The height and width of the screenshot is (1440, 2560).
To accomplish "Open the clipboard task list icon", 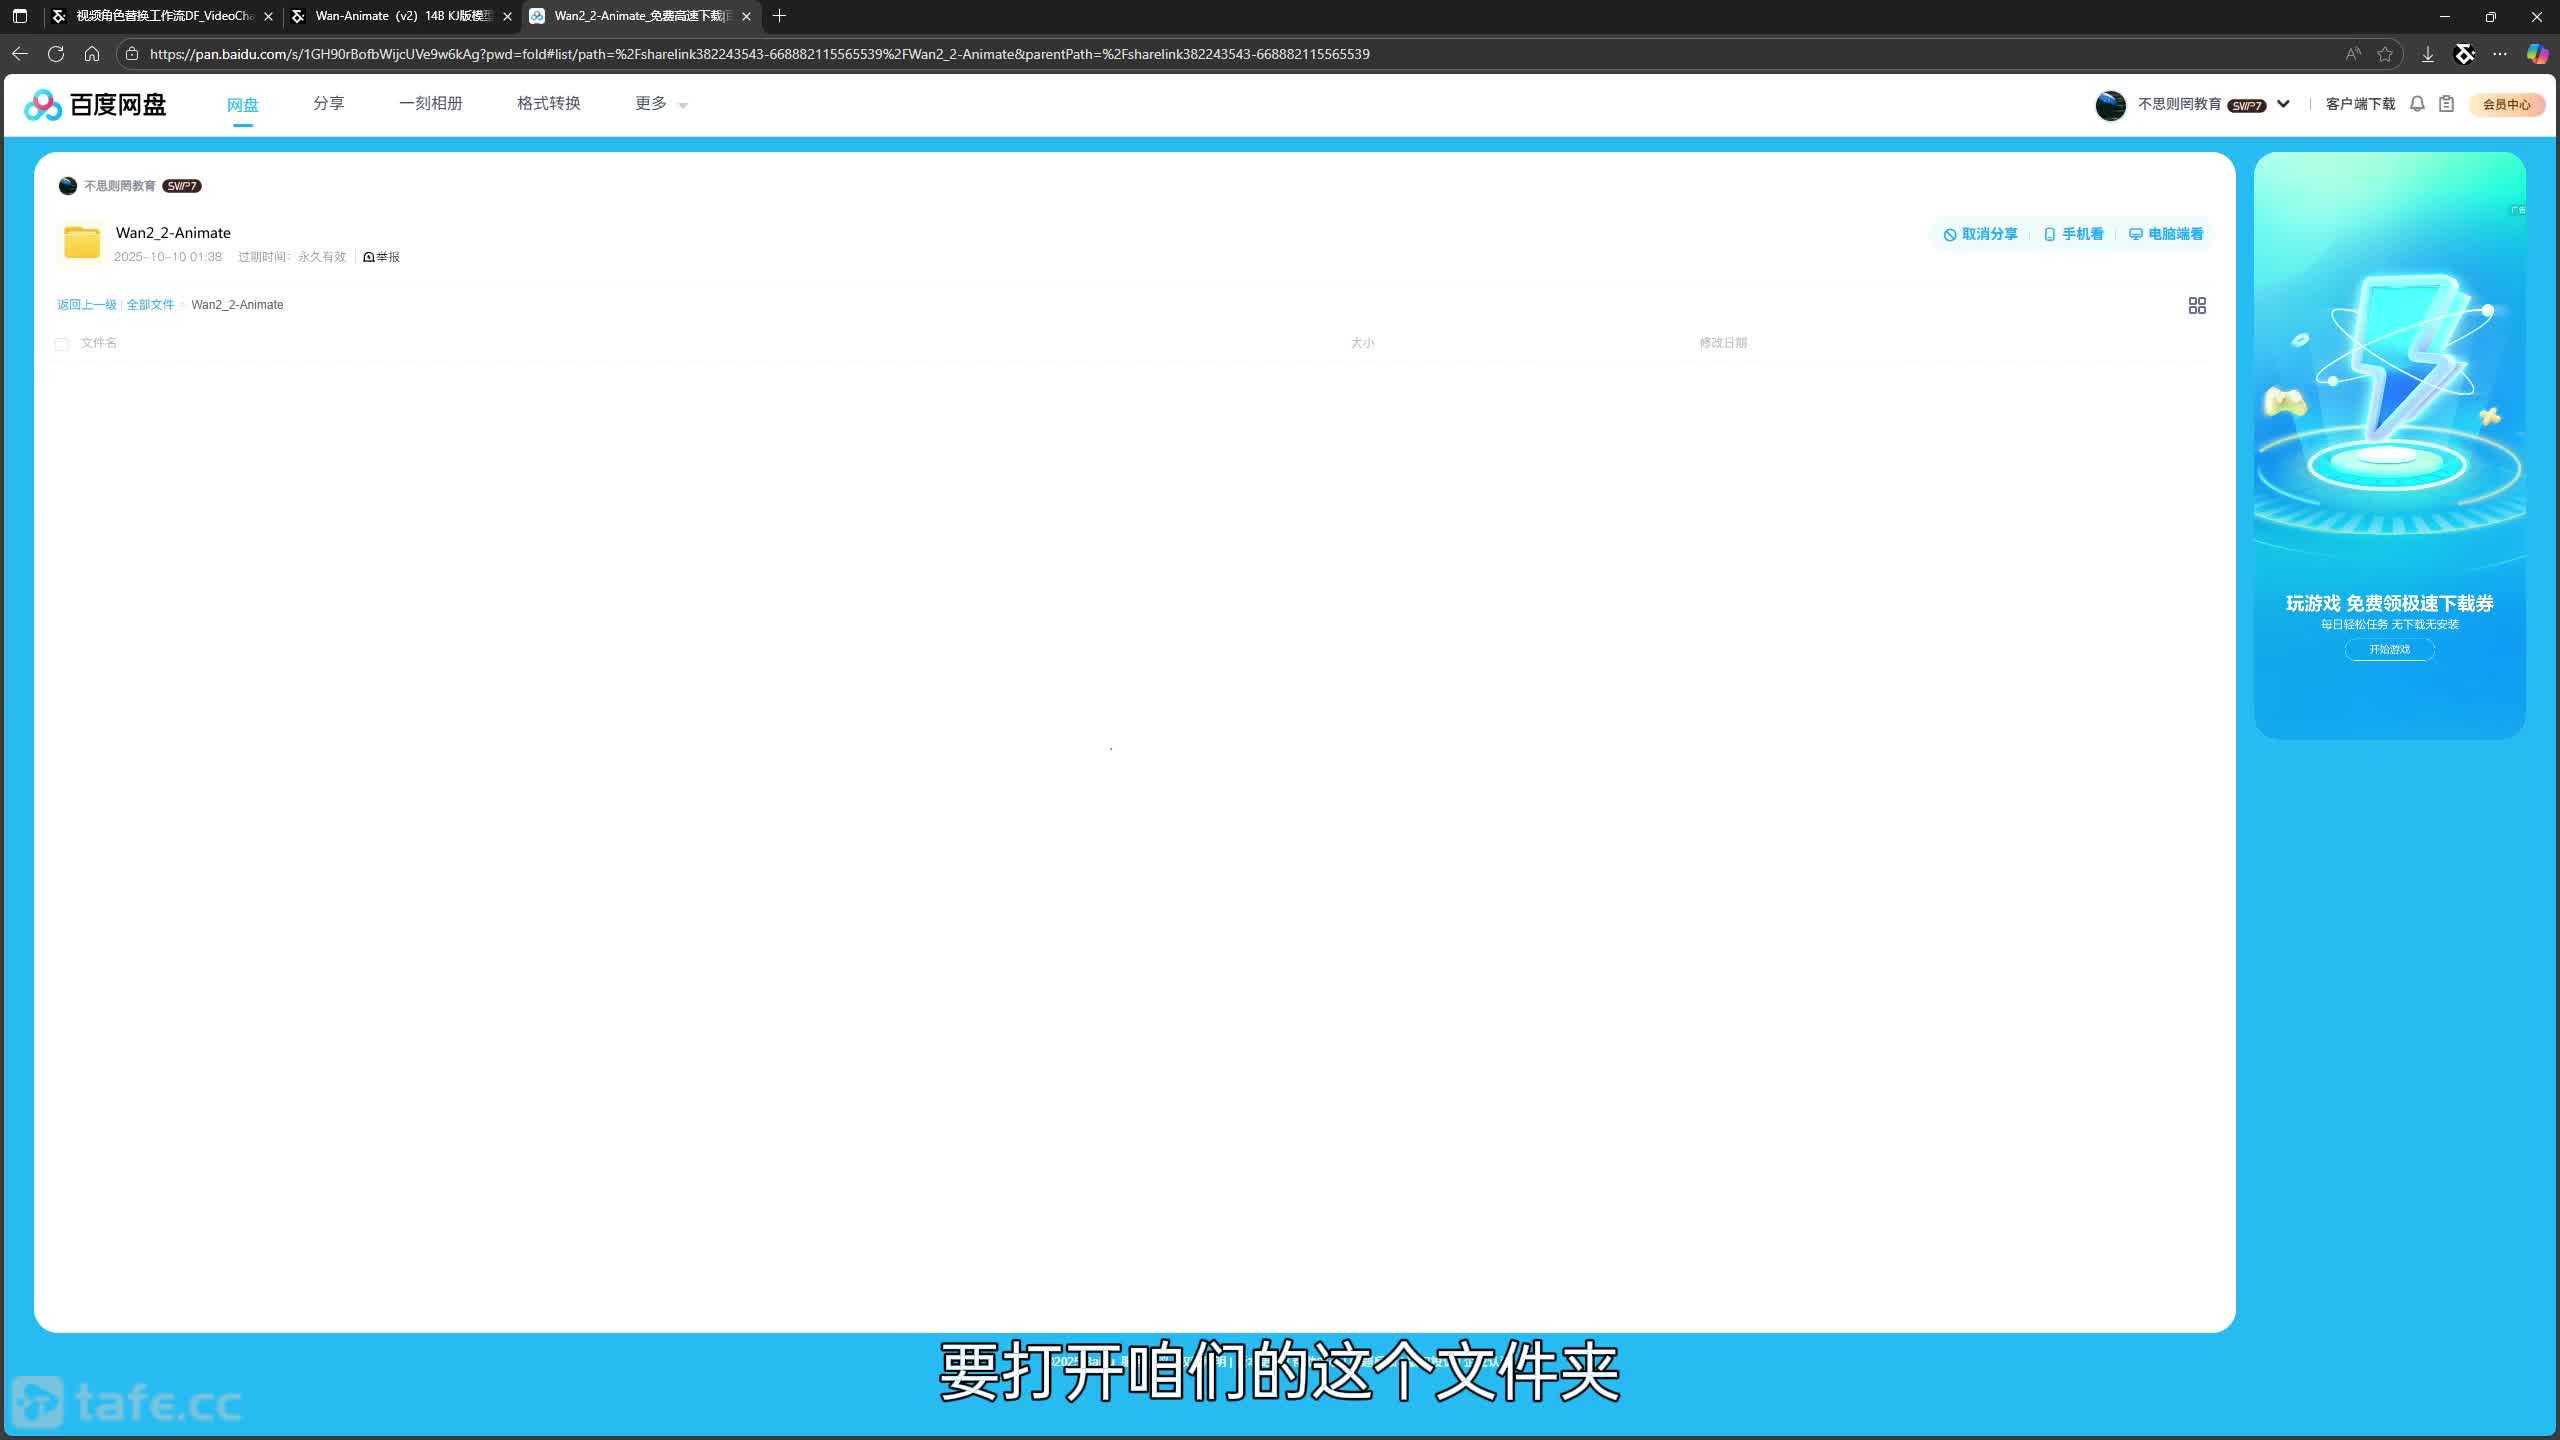I will (x=2446, y=104).
